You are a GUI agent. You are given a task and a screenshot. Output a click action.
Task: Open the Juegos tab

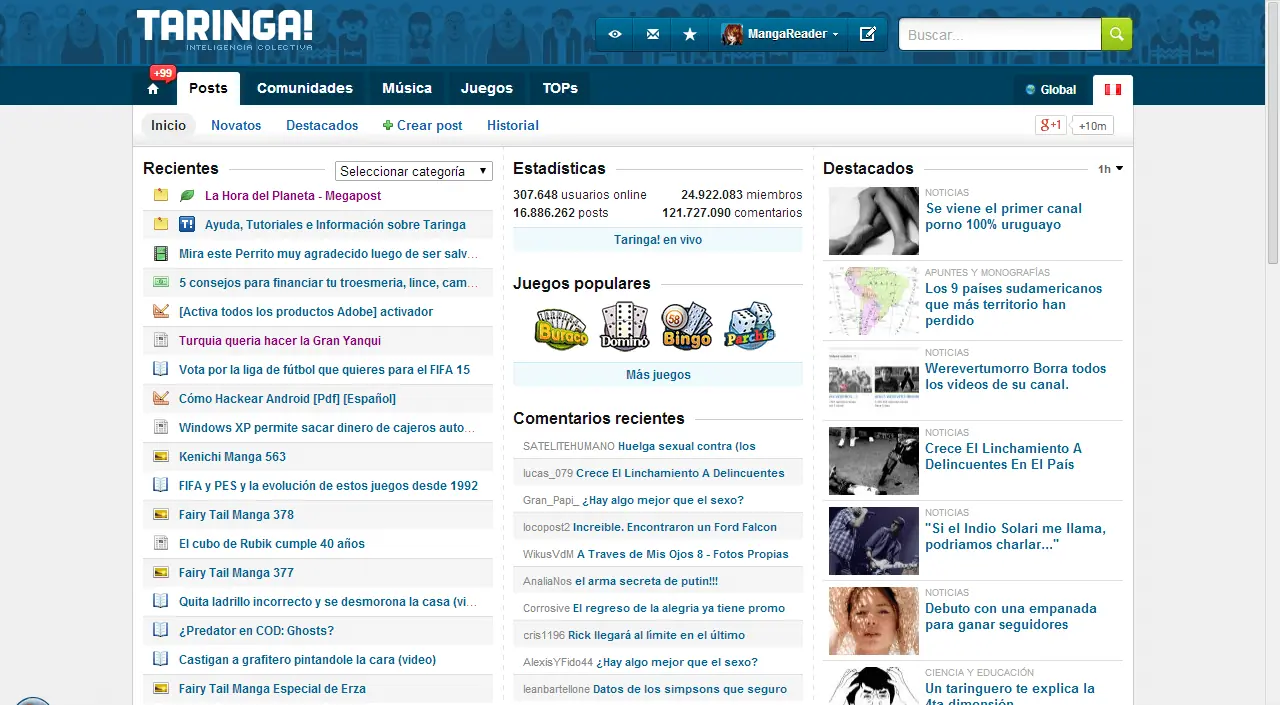tap(487, 88)
